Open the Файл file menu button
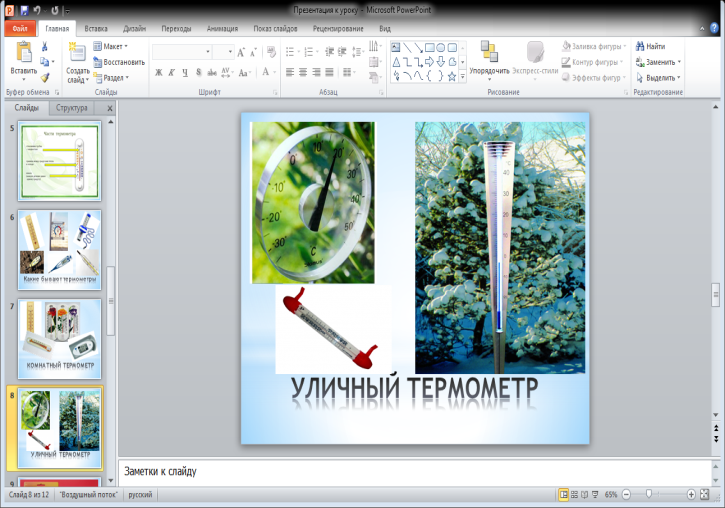 pos(19,29)
